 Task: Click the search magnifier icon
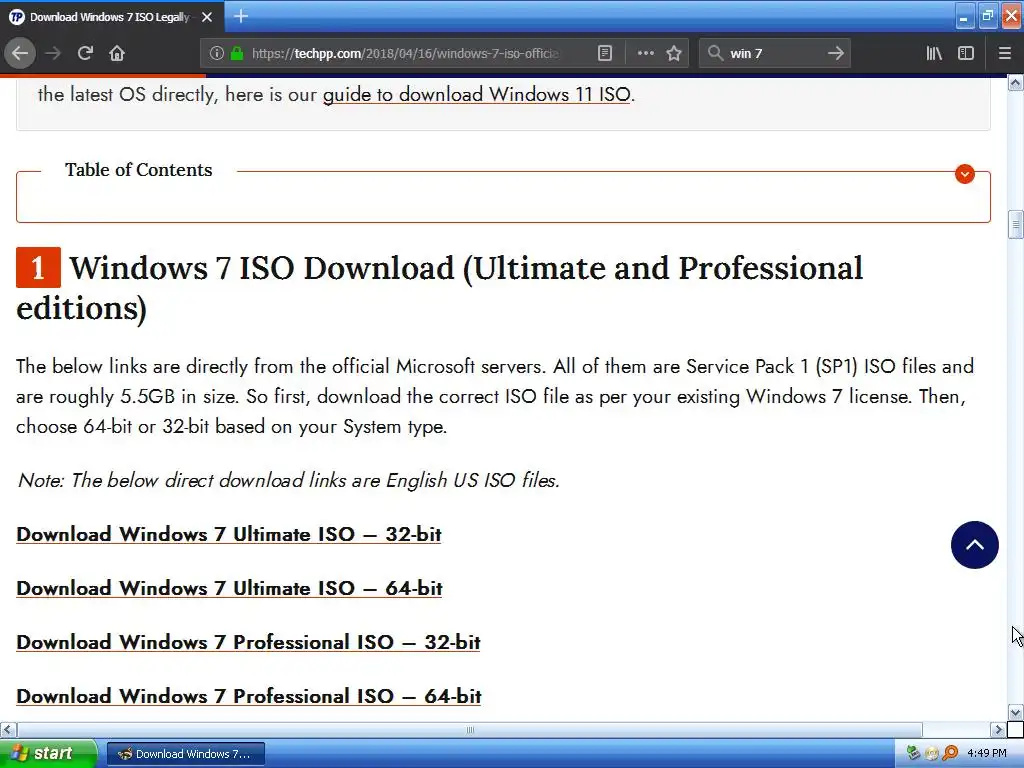tap(716, 53)
